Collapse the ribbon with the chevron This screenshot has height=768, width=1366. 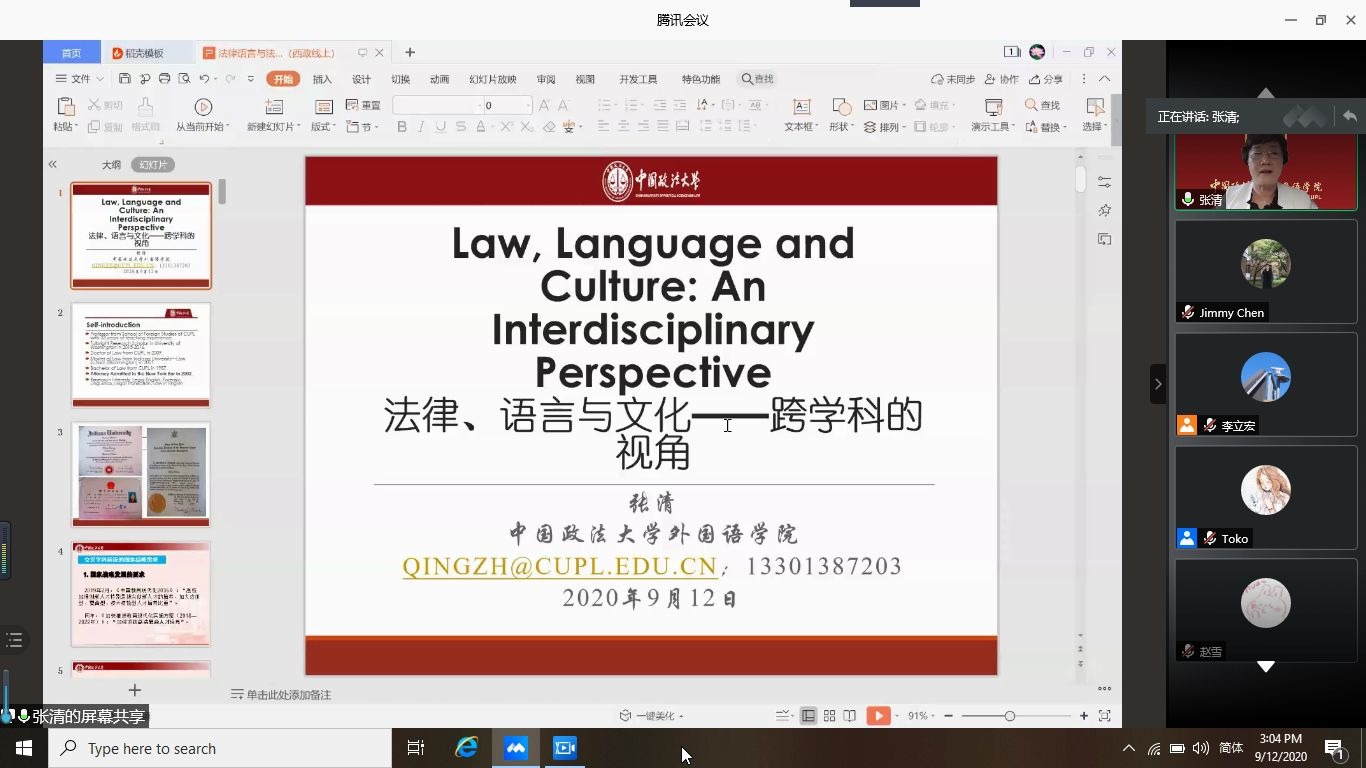click(x=1104, y=79)
